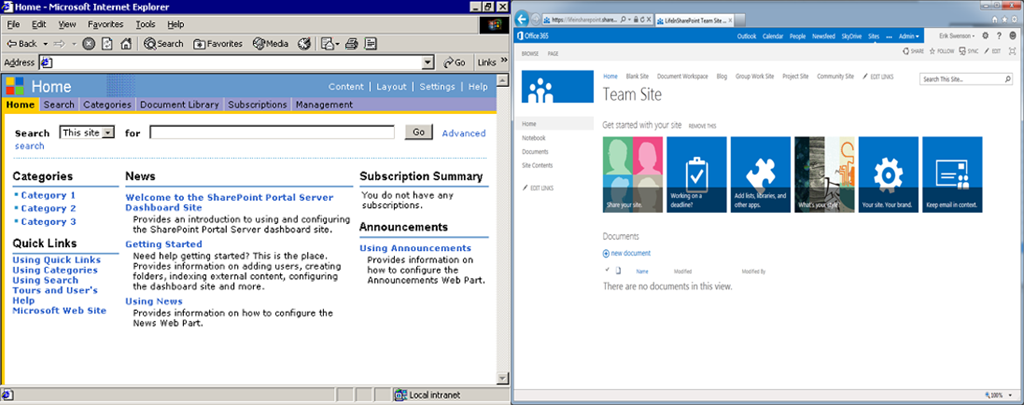Click REMOVE THIS next to Get started
1024x405 pixels.
[702, 125]
